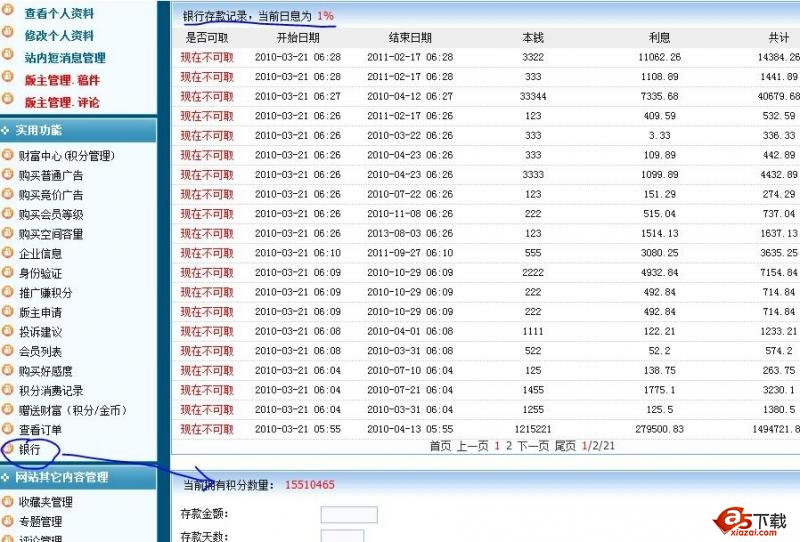Click bullet icon beside 收藏夹管理
This screenshot has width=800, height=542.
click(x=8, y=500)
